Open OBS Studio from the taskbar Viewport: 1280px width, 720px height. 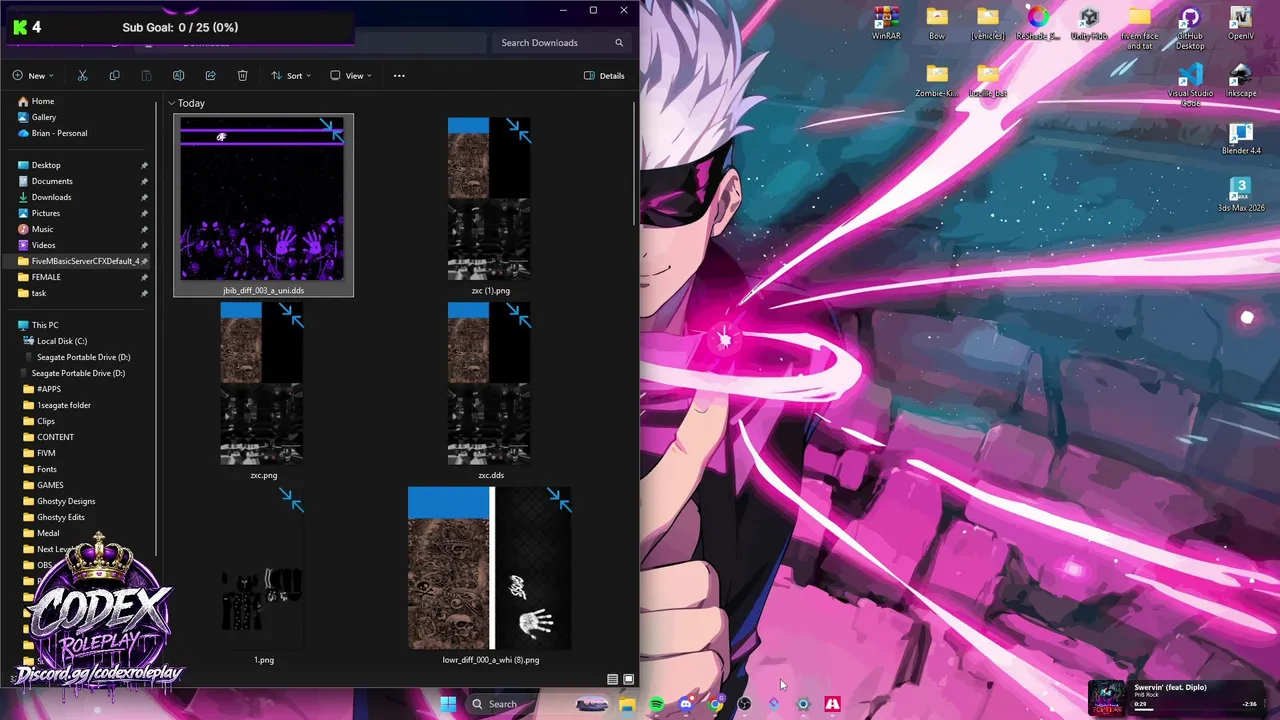(x=745, y=704)
